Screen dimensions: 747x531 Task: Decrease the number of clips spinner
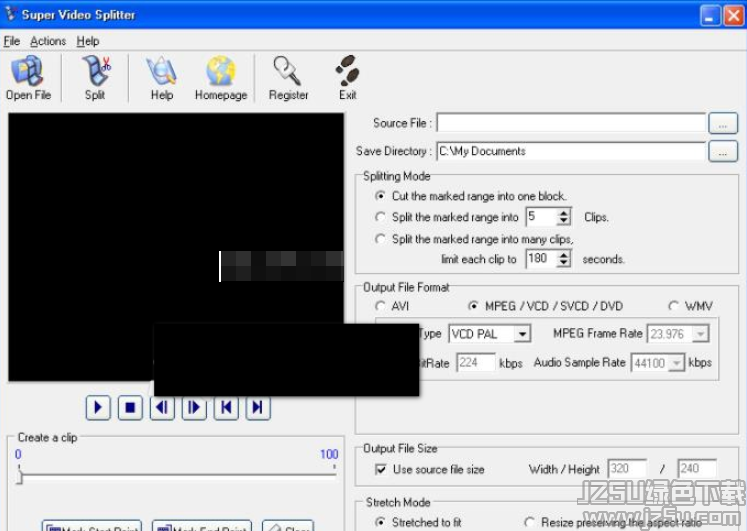[x=564, y=221]
